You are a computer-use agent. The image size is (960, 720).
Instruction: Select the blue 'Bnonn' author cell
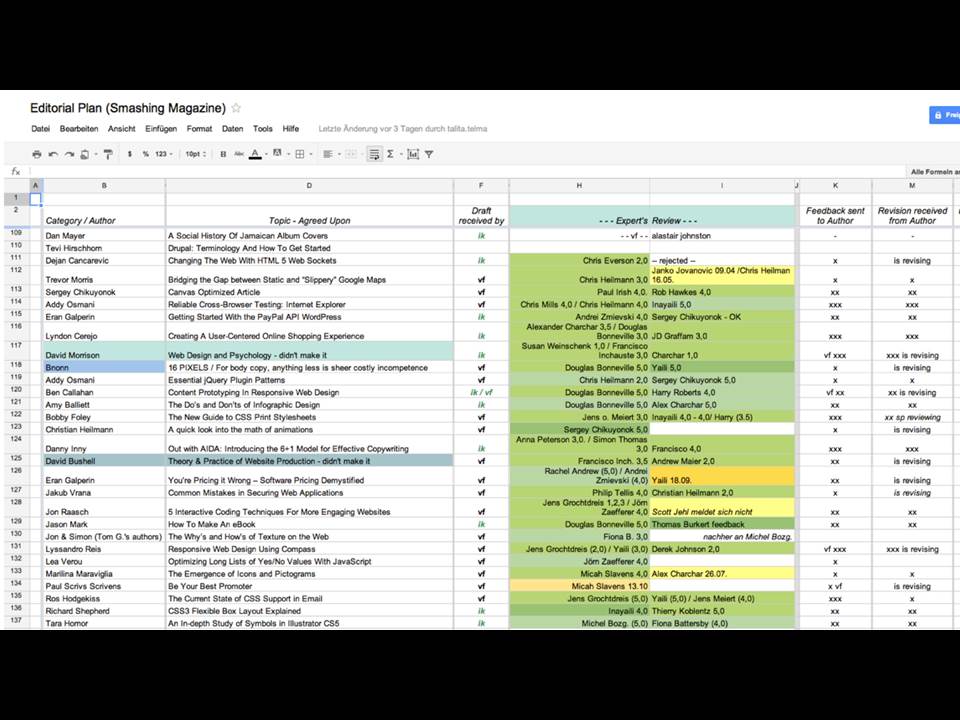pyautogui.click(x=104, y=367)
